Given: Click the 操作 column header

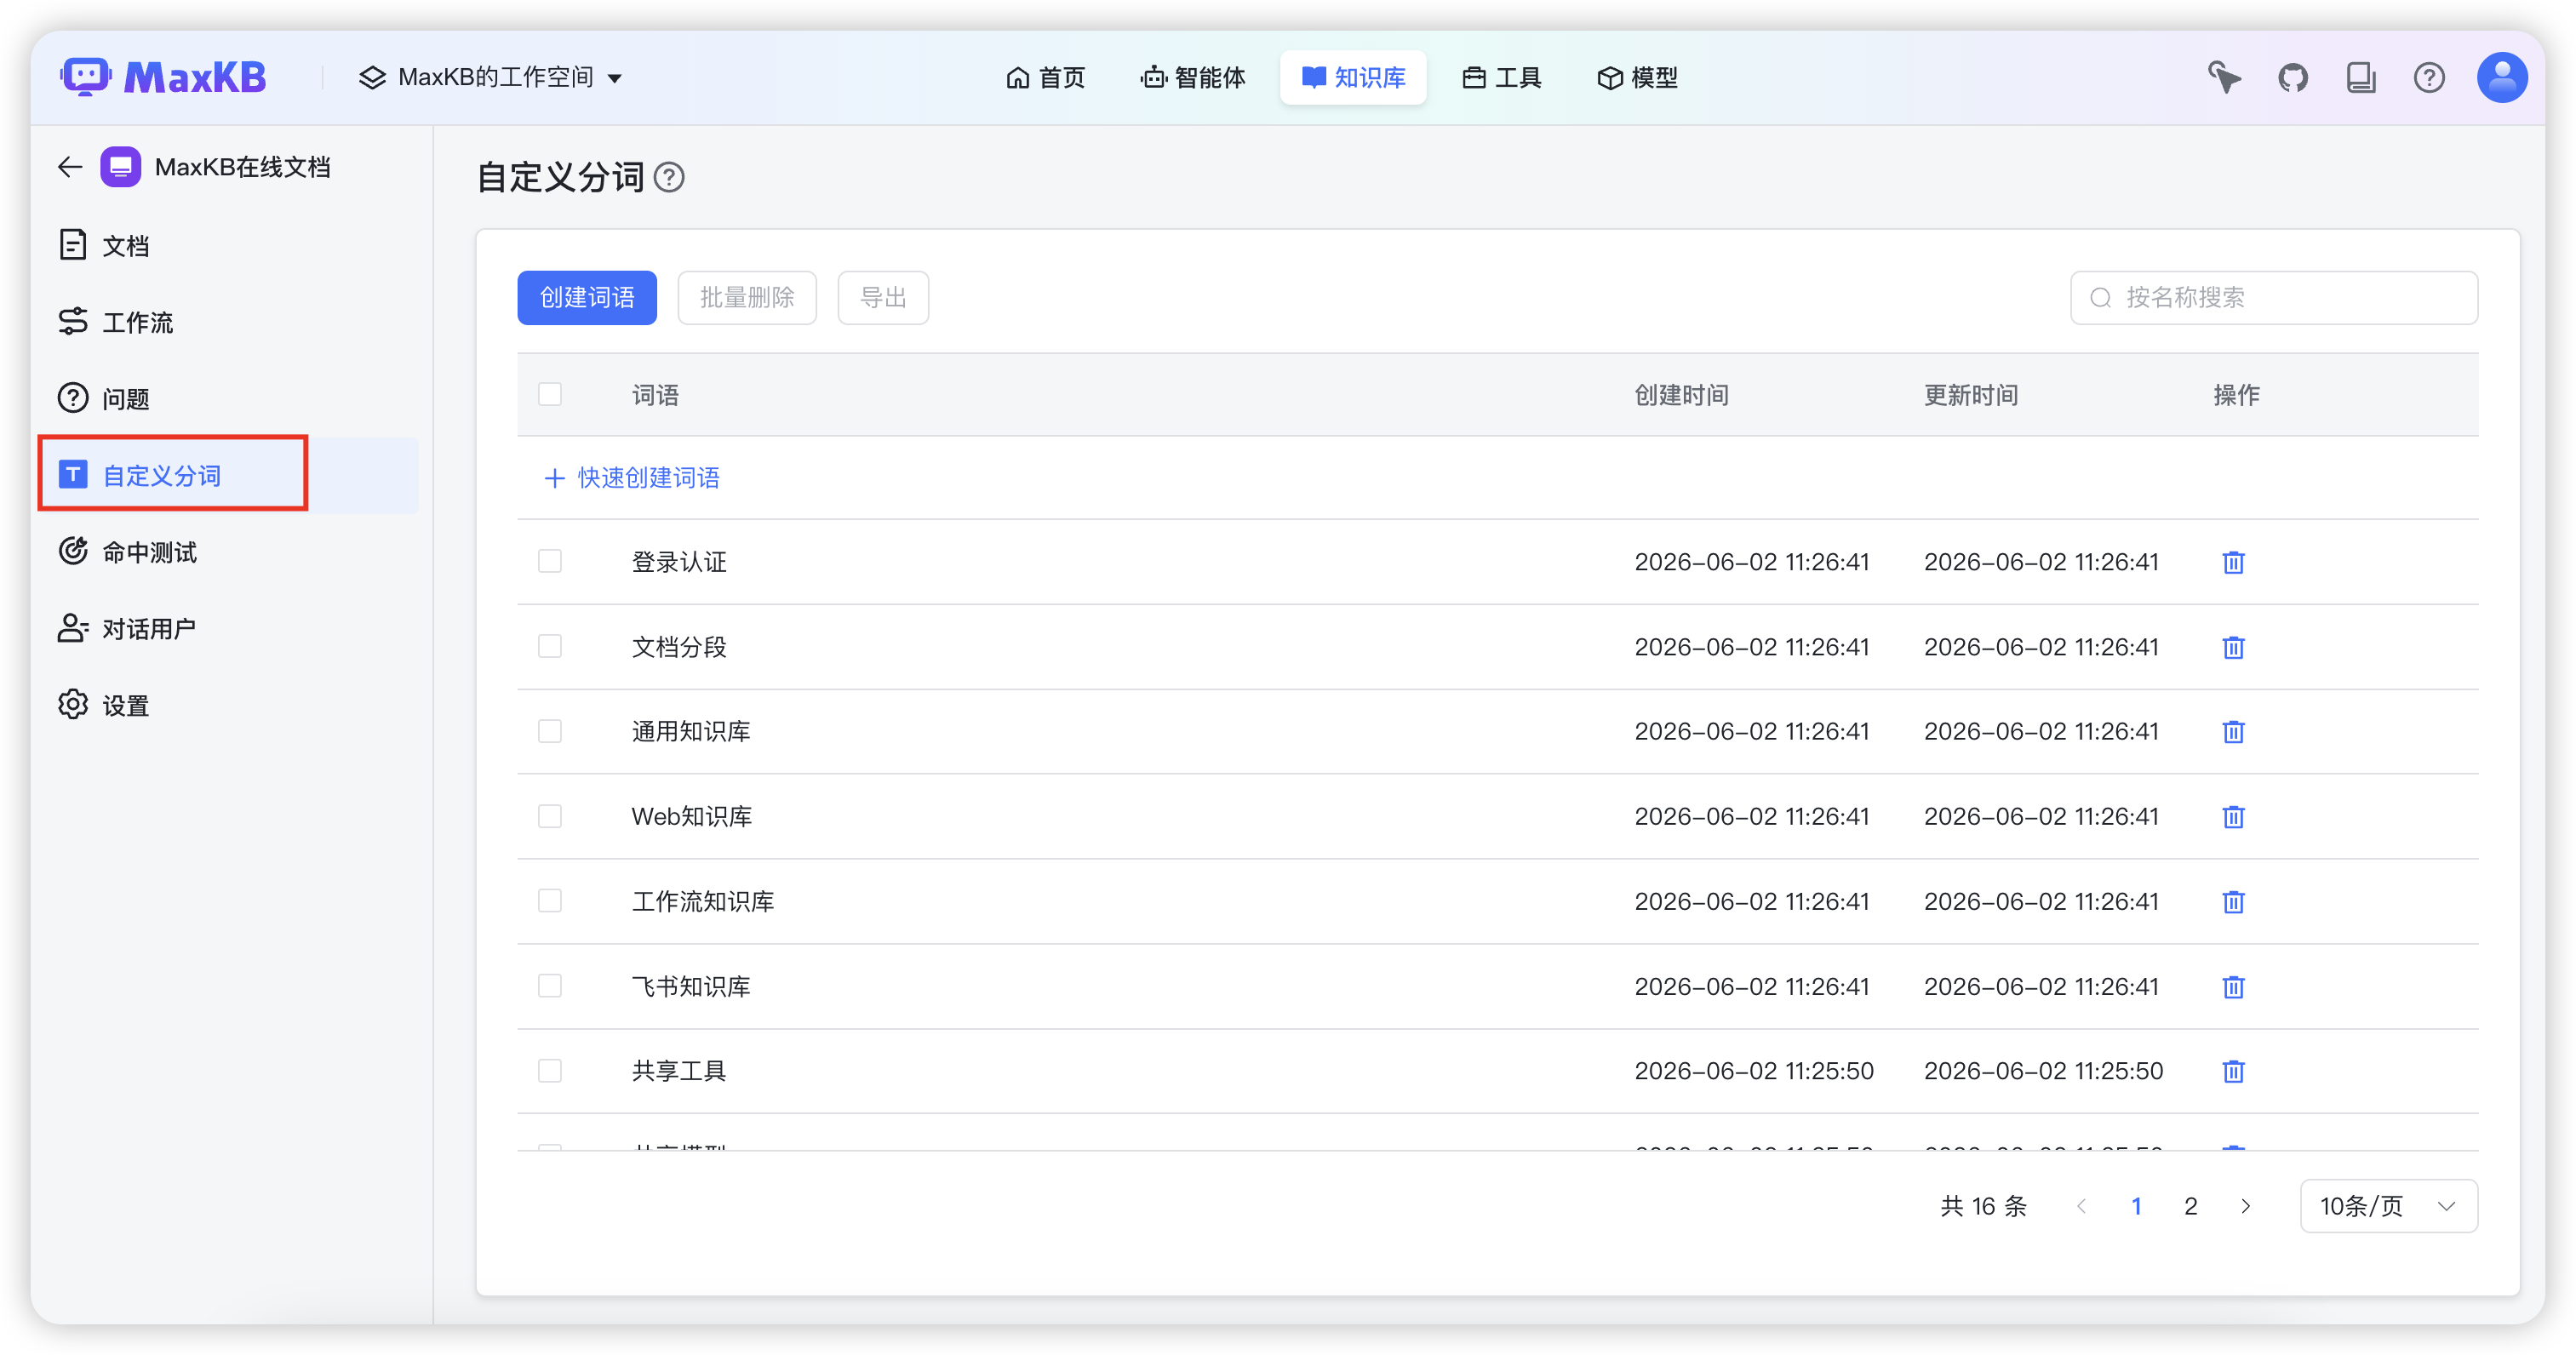Looking at the screenshot, I should [2236, 395].
